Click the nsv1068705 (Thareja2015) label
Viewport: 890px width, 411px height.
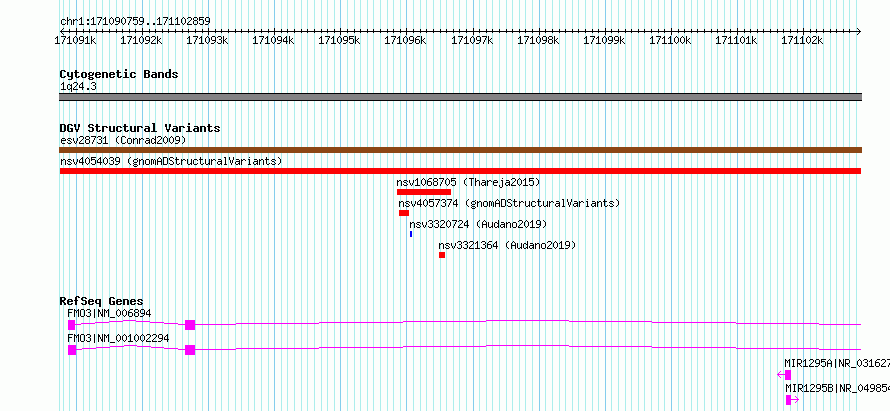coord(468,182)
